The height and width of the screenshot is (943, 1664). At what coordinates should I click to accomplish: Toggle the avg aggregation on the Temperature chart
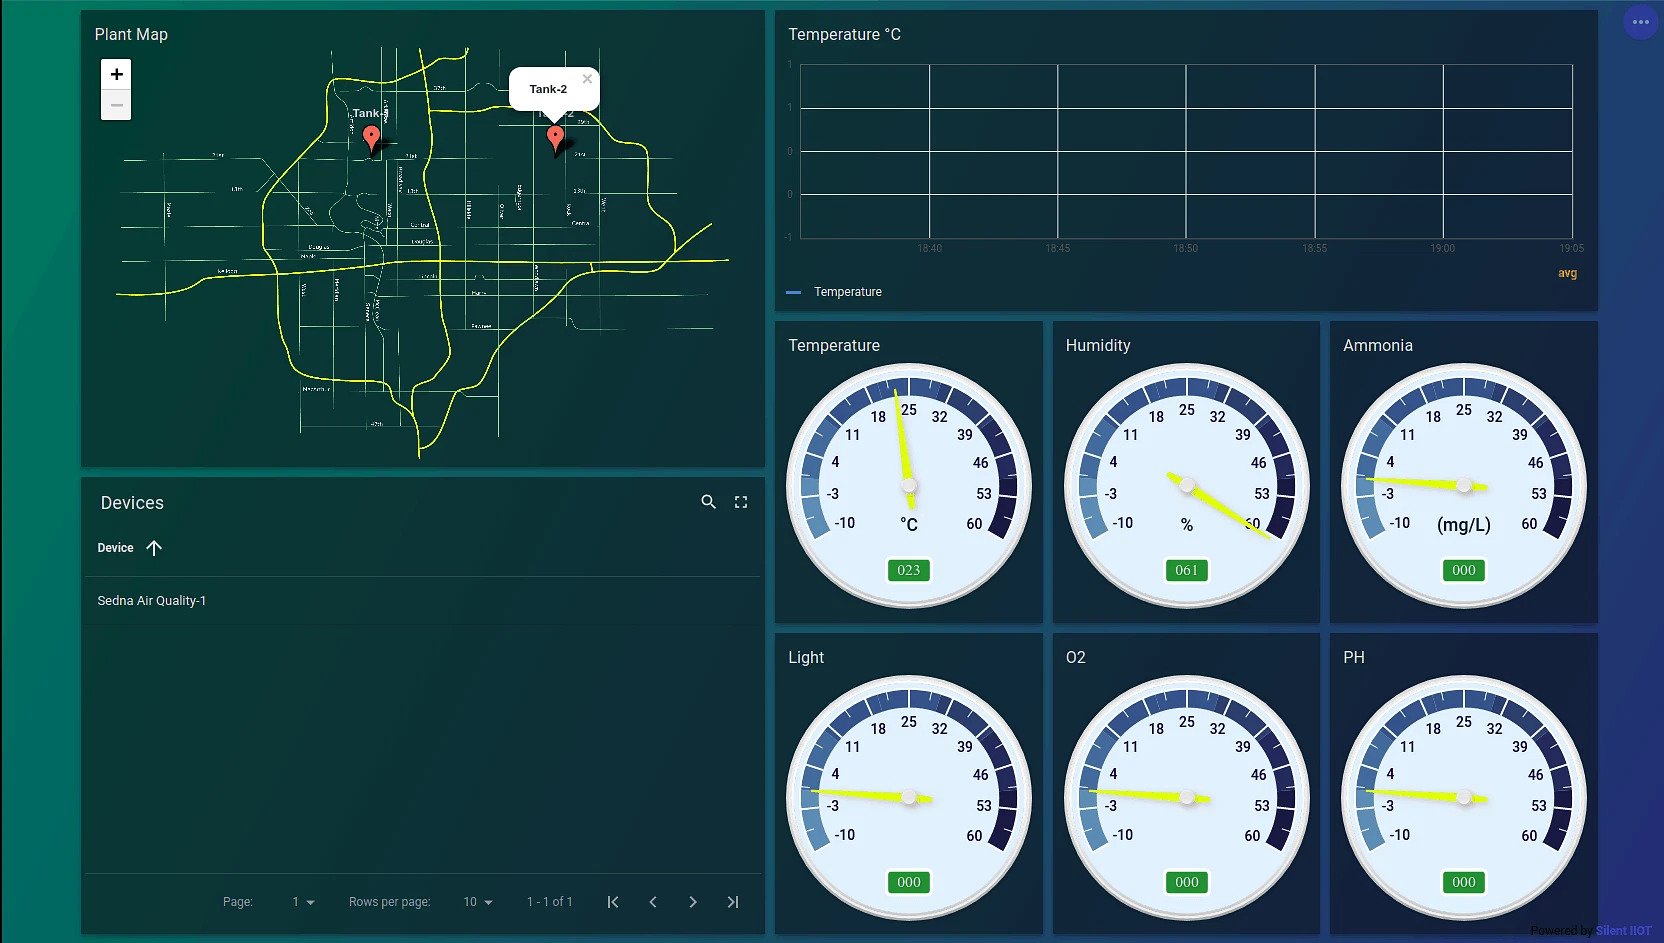1567,273
